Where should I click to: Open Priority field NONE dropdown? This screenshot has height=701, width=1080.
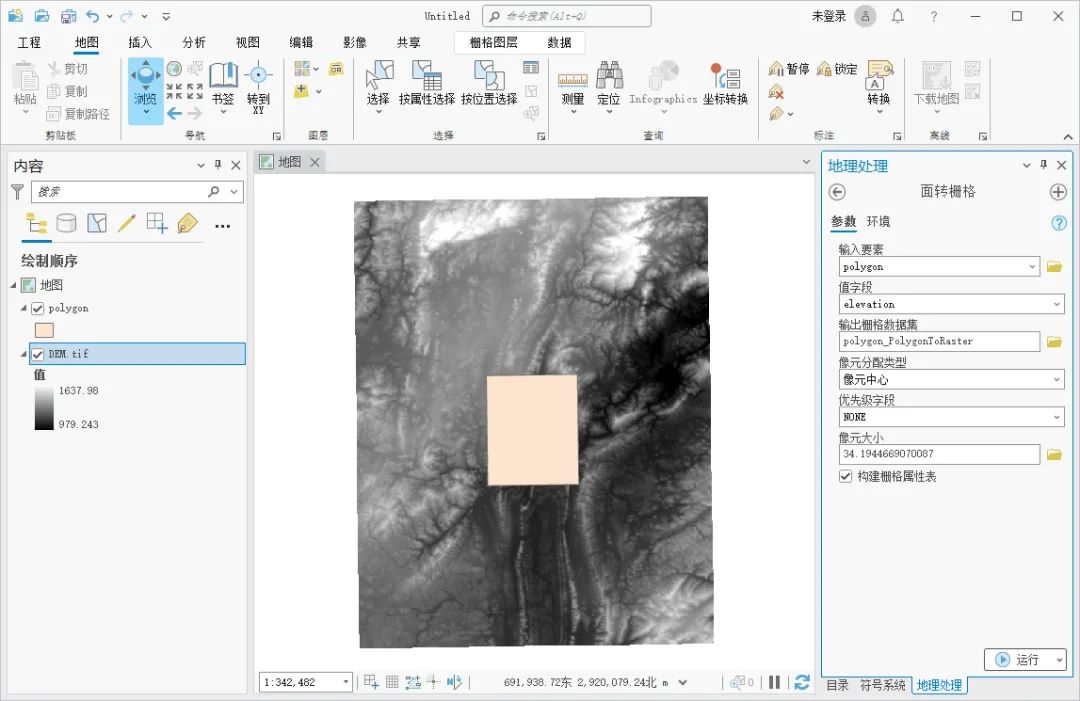1057,417
